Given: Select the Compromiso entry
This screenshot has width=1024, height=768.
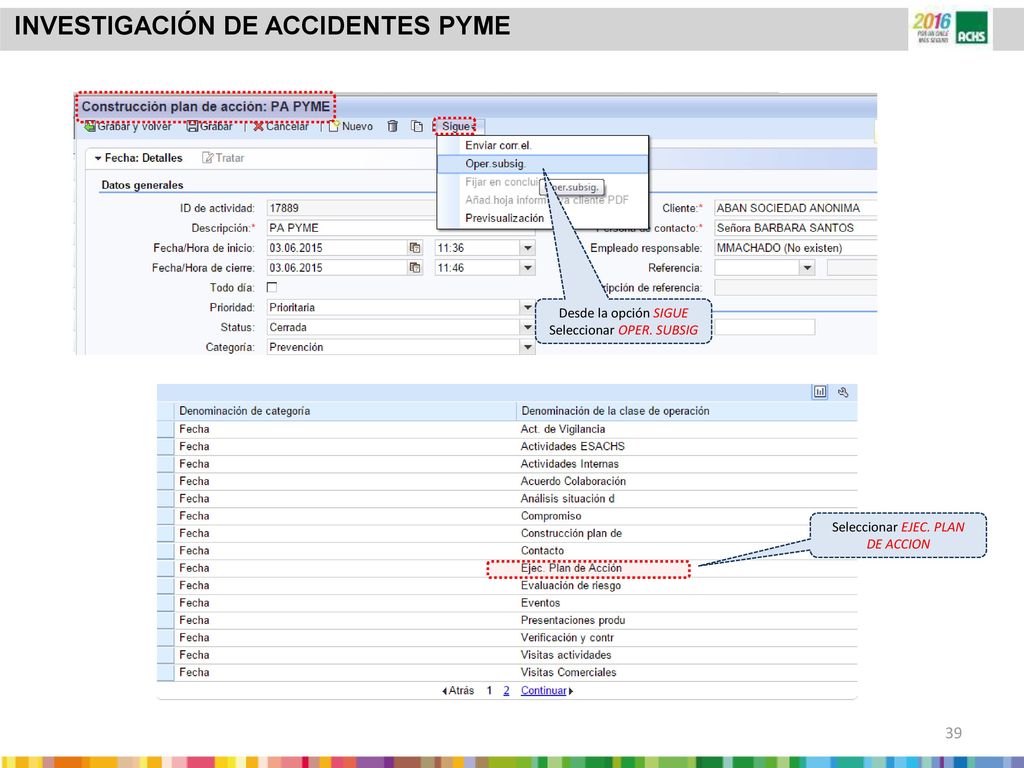Looking at the screenshot, I should tap(551, 516).
